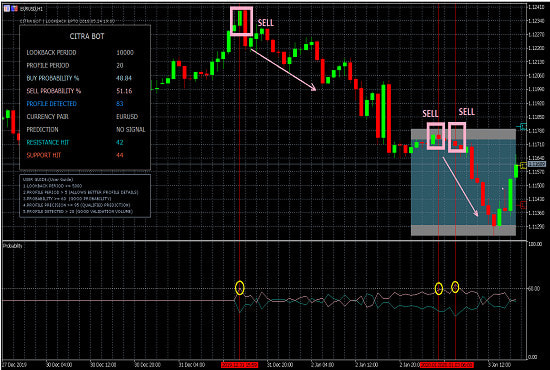This screenshot has width=550, height=370.
Task: Click the red 2019.12.31 date marker on time axis
Action: coord(240,365)
